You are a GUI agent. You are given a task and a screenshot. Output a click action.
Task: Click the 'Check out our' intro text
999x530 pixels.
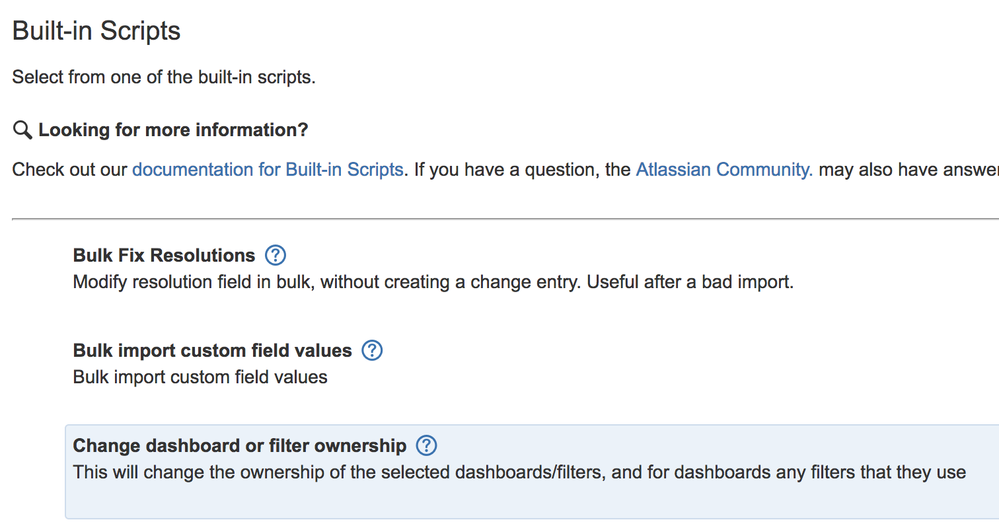click(x=70, y=169)
